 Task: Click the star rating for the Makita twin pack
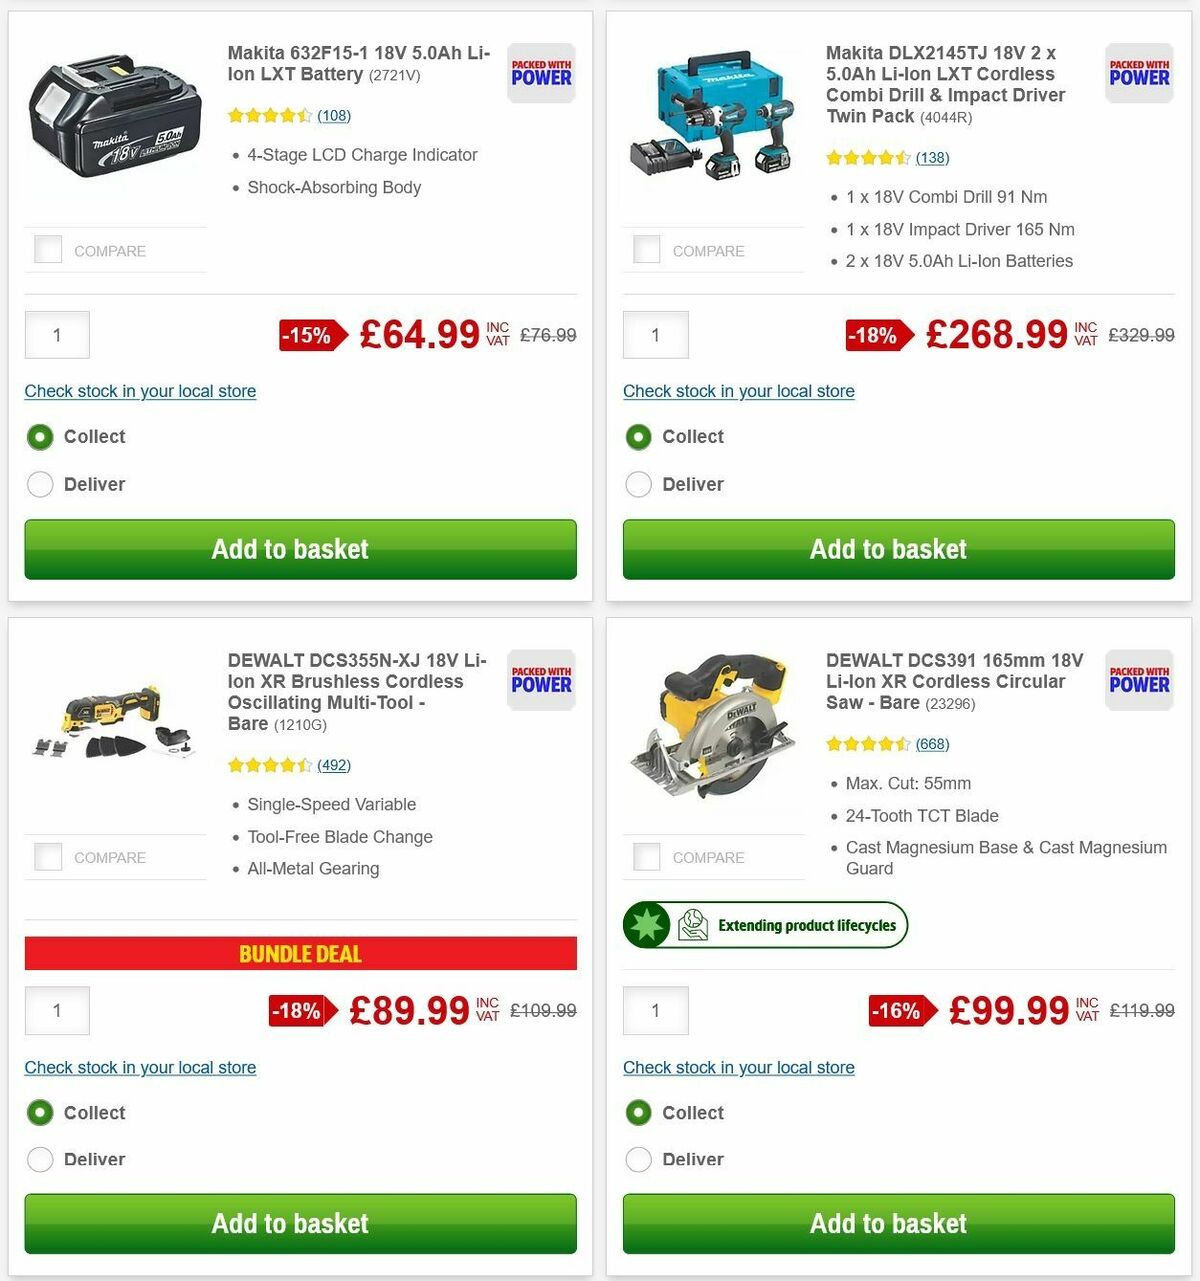(x=868, y=157)
